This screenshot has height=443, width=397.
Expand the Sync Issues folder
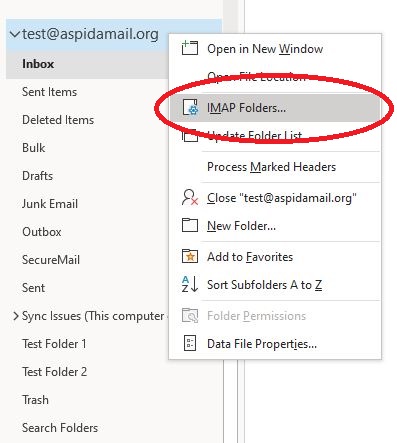coord(15,316)
